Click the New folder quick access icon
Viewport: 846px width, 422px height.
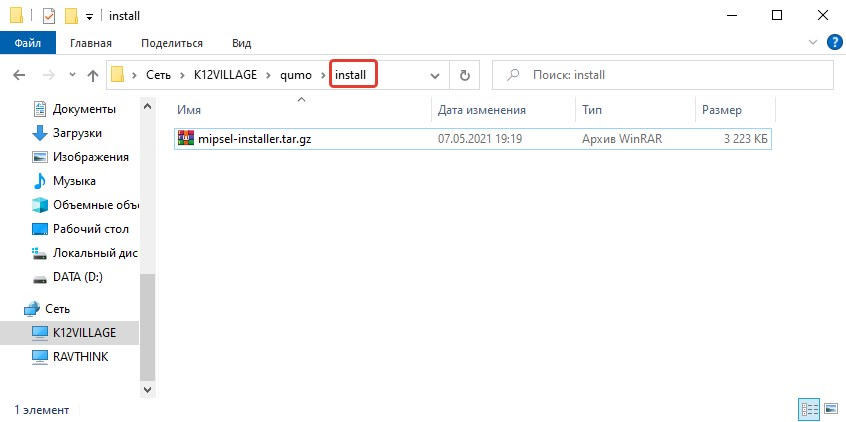pyautogui.click(x=71, y=16)
